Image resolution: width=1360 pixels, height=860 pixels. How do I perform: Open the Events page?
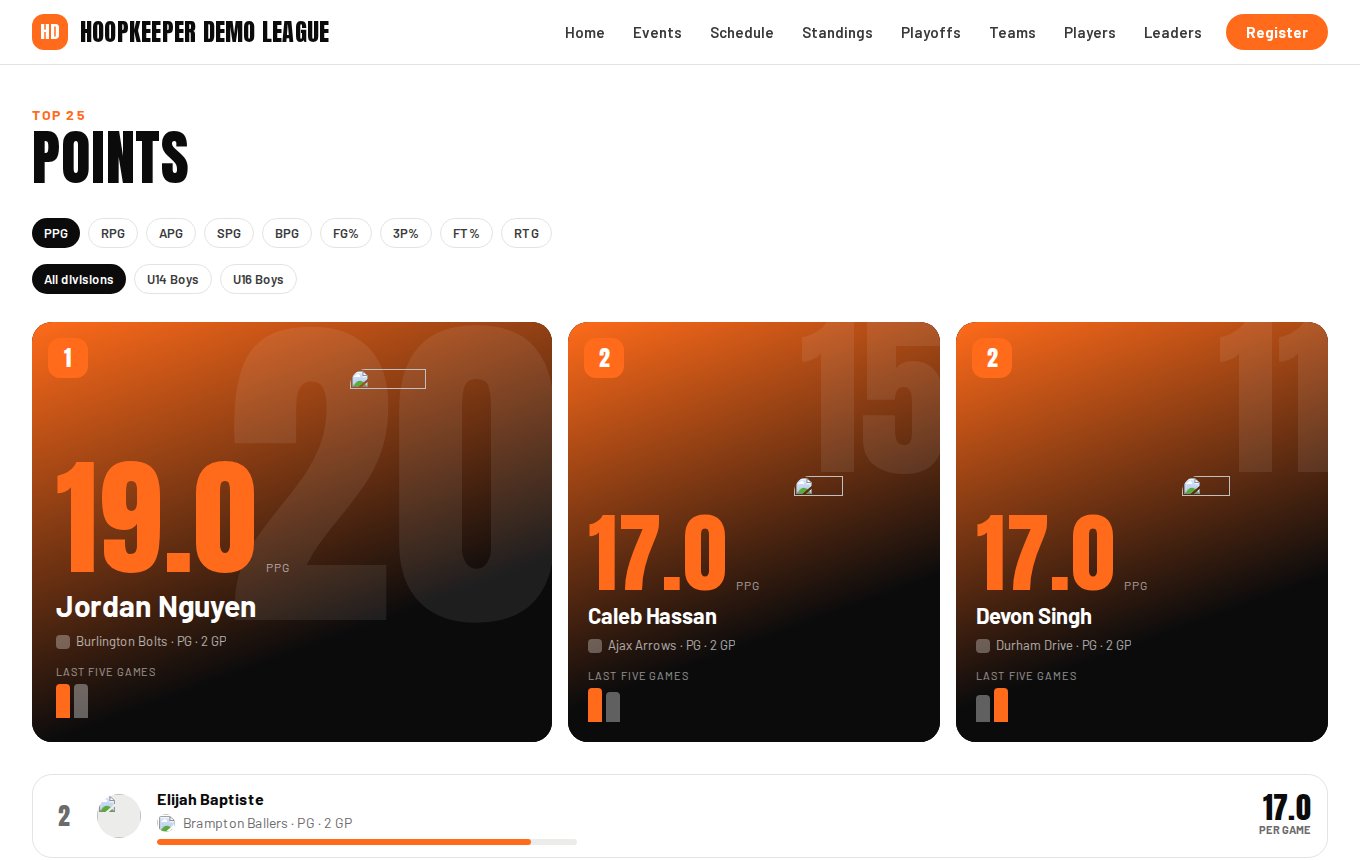click(x=657, y=32)
